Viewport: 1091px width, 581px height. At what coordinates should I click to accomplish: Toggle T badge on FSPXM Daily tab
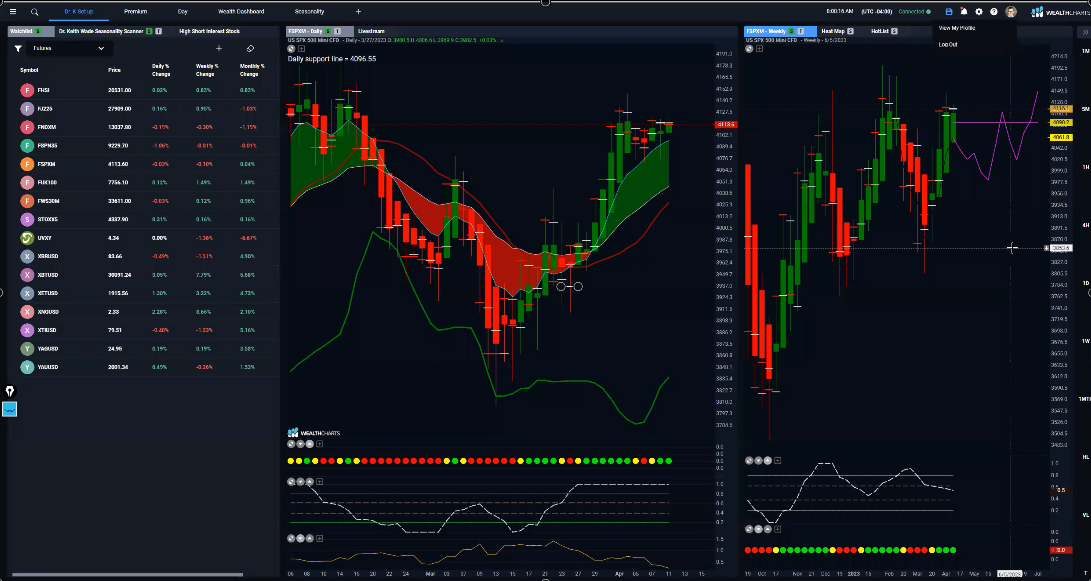(337, 31)
